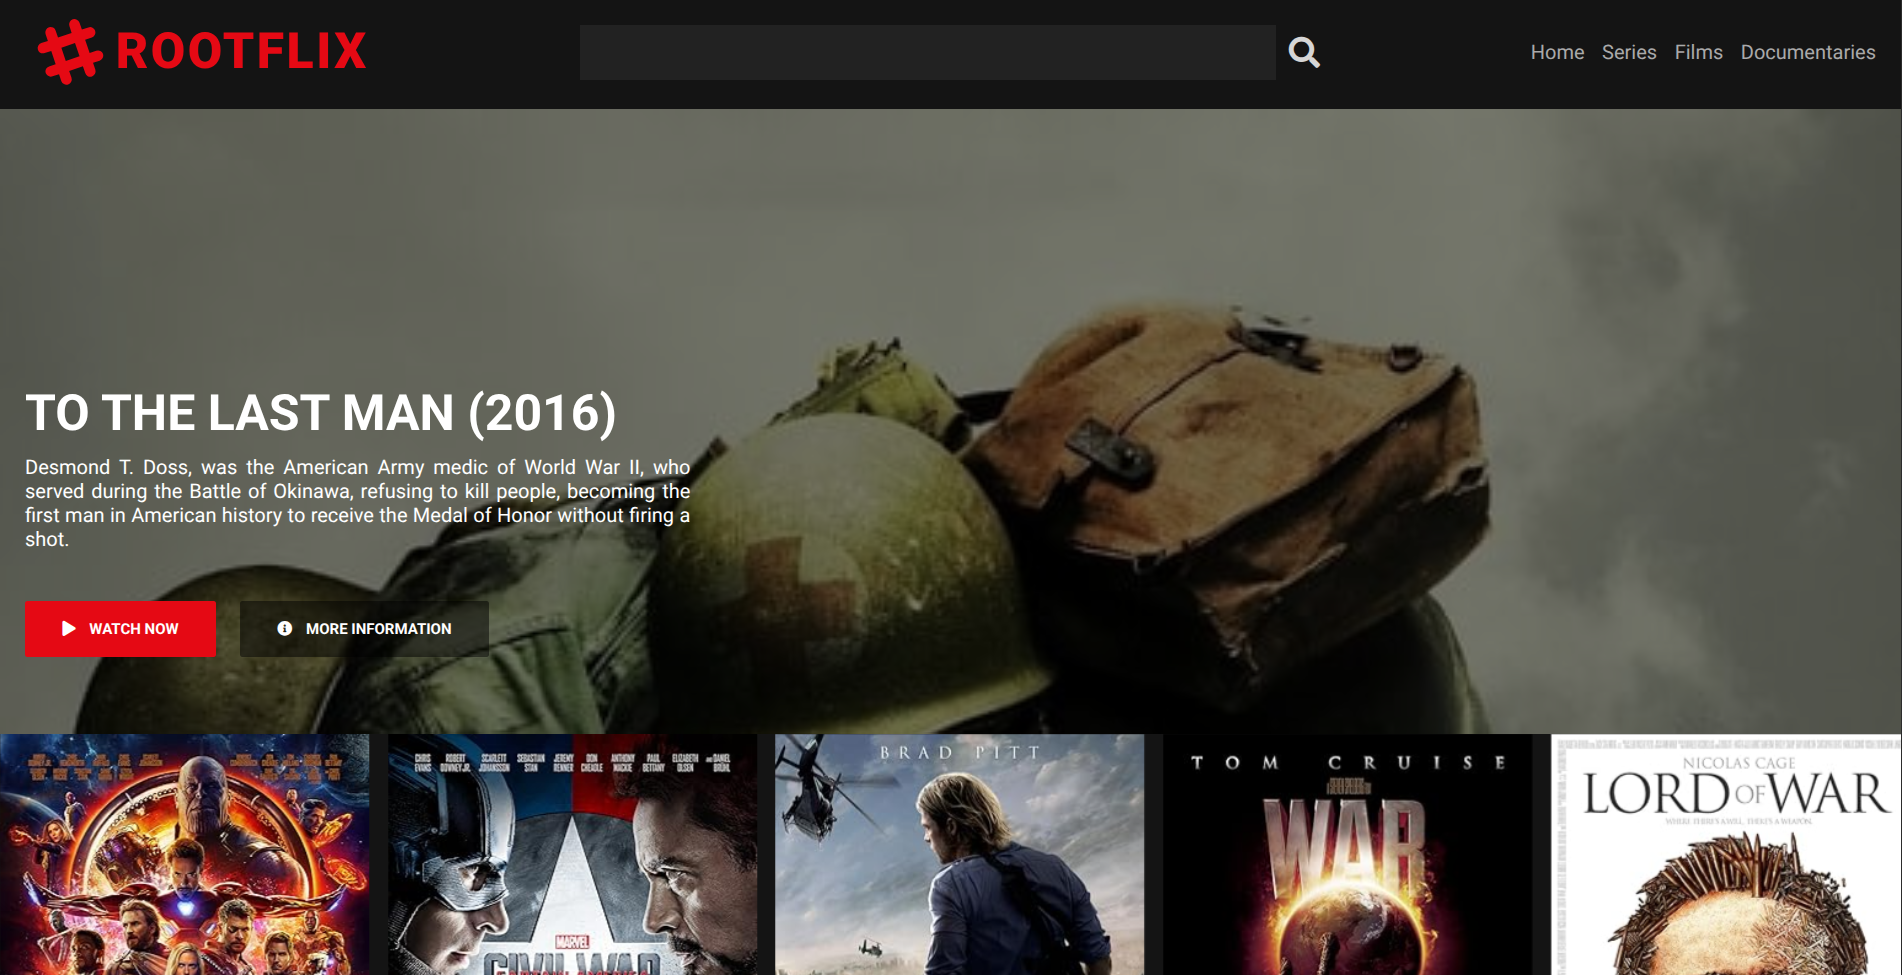Select the To The Last Man (2016) title
The height and width of the screenshot is (975, 1902).
[x=320, y=413]
